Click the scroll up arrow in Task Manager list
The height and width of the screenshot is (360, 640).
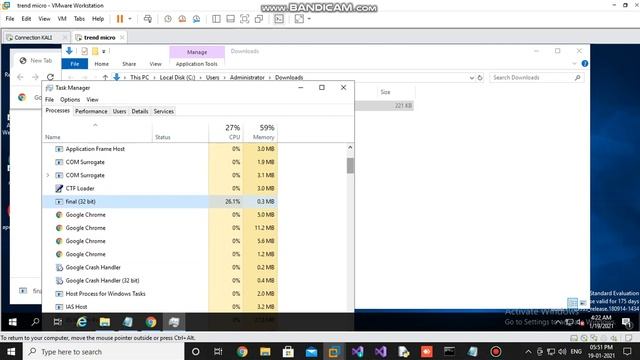(x=350, y=147)
